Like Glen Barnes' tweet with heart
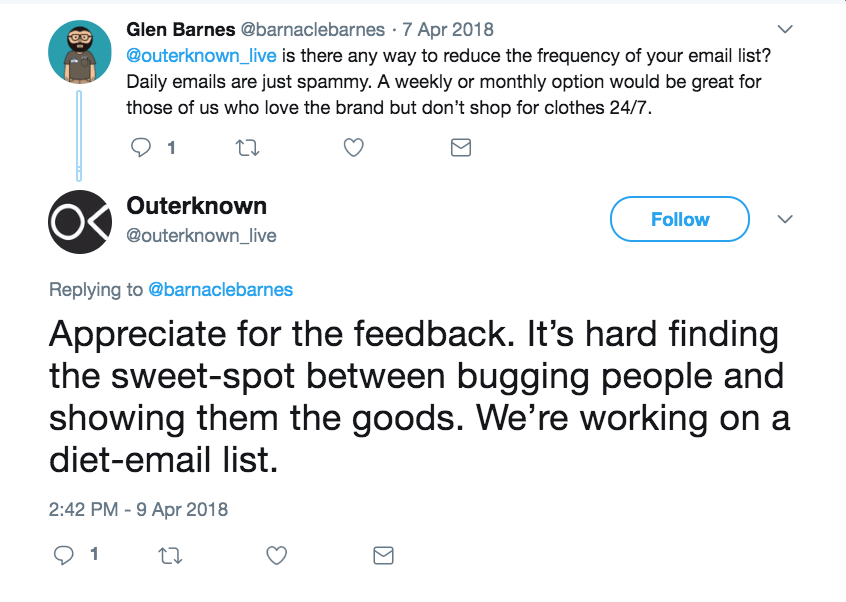 tap(353, 148)
